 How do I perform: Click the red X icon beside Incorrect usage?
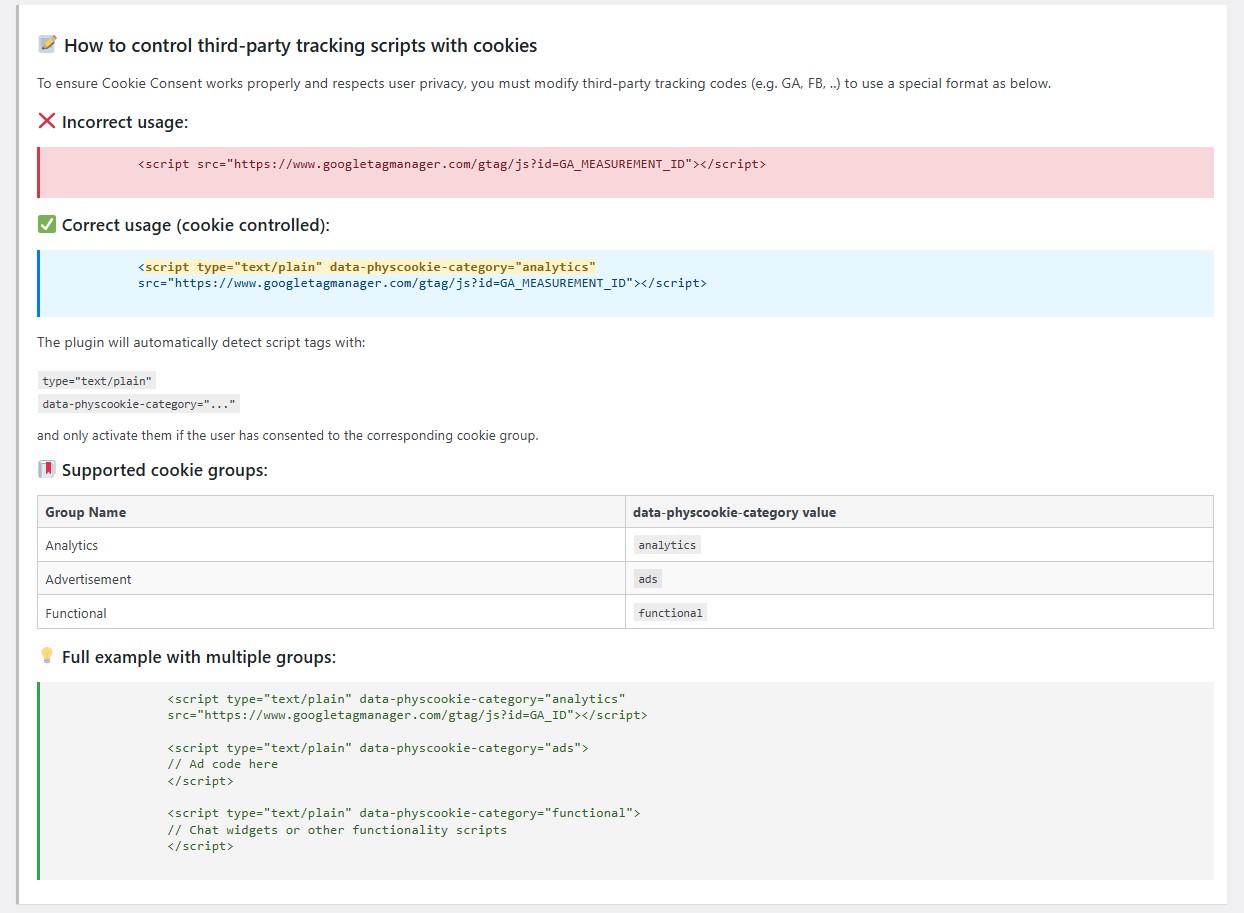(47, 121)
